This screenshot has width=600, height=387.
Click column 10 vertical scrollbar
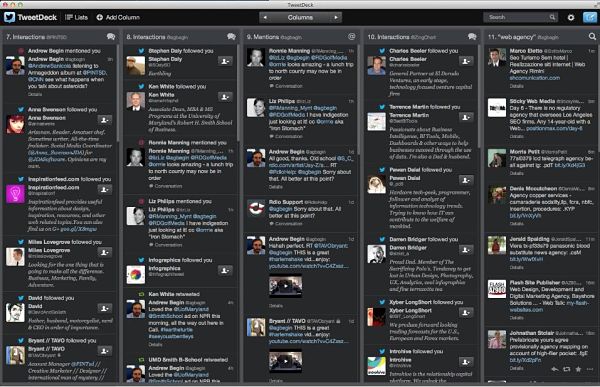coord(479,96)
